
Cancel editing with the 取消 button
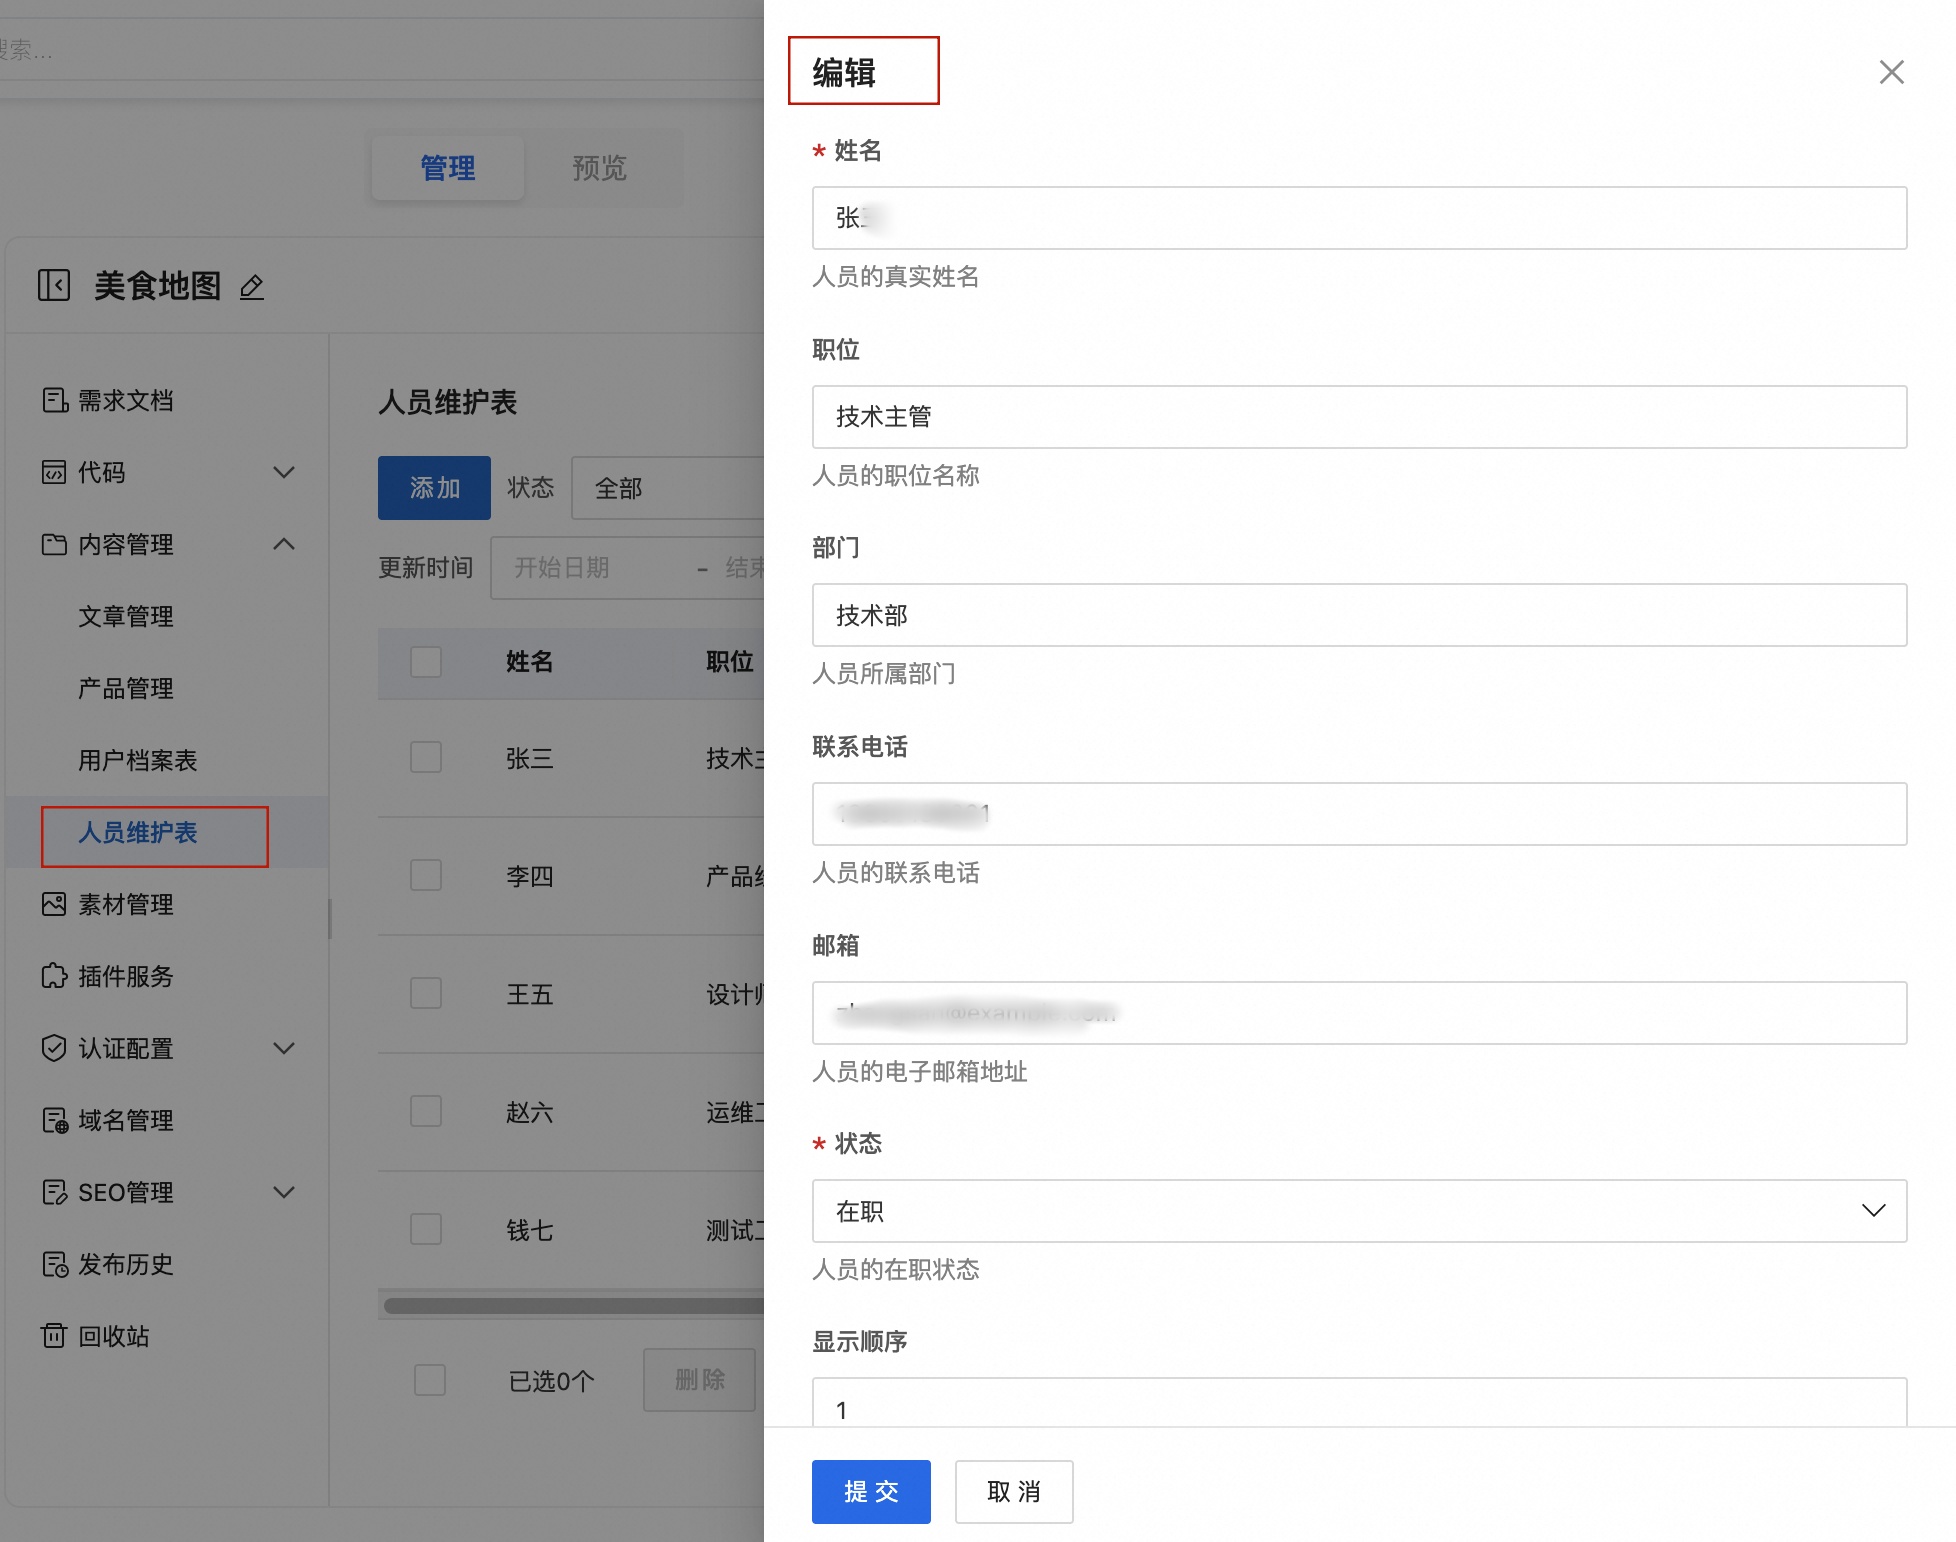pyautogui.click(x=1013, y=1491)
